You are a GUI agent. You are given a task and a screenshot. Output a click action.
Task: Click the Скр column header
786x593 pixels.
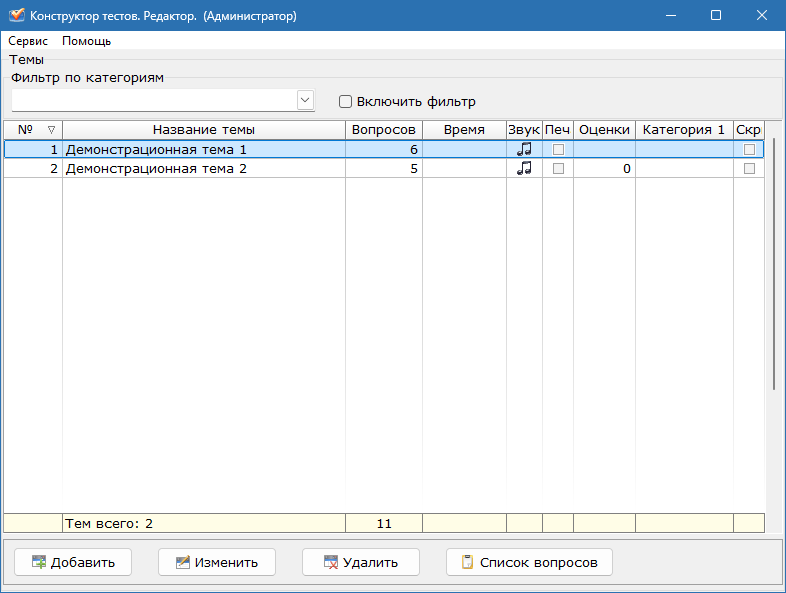coord(749,130)
